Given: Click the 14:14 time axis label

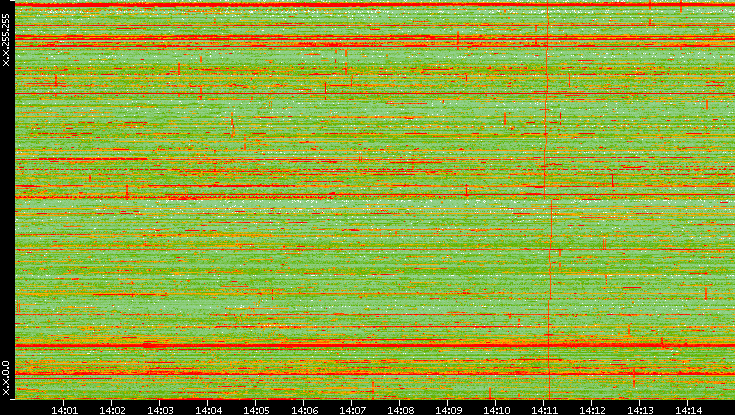Looking at the screenshot, I should 688,410.
